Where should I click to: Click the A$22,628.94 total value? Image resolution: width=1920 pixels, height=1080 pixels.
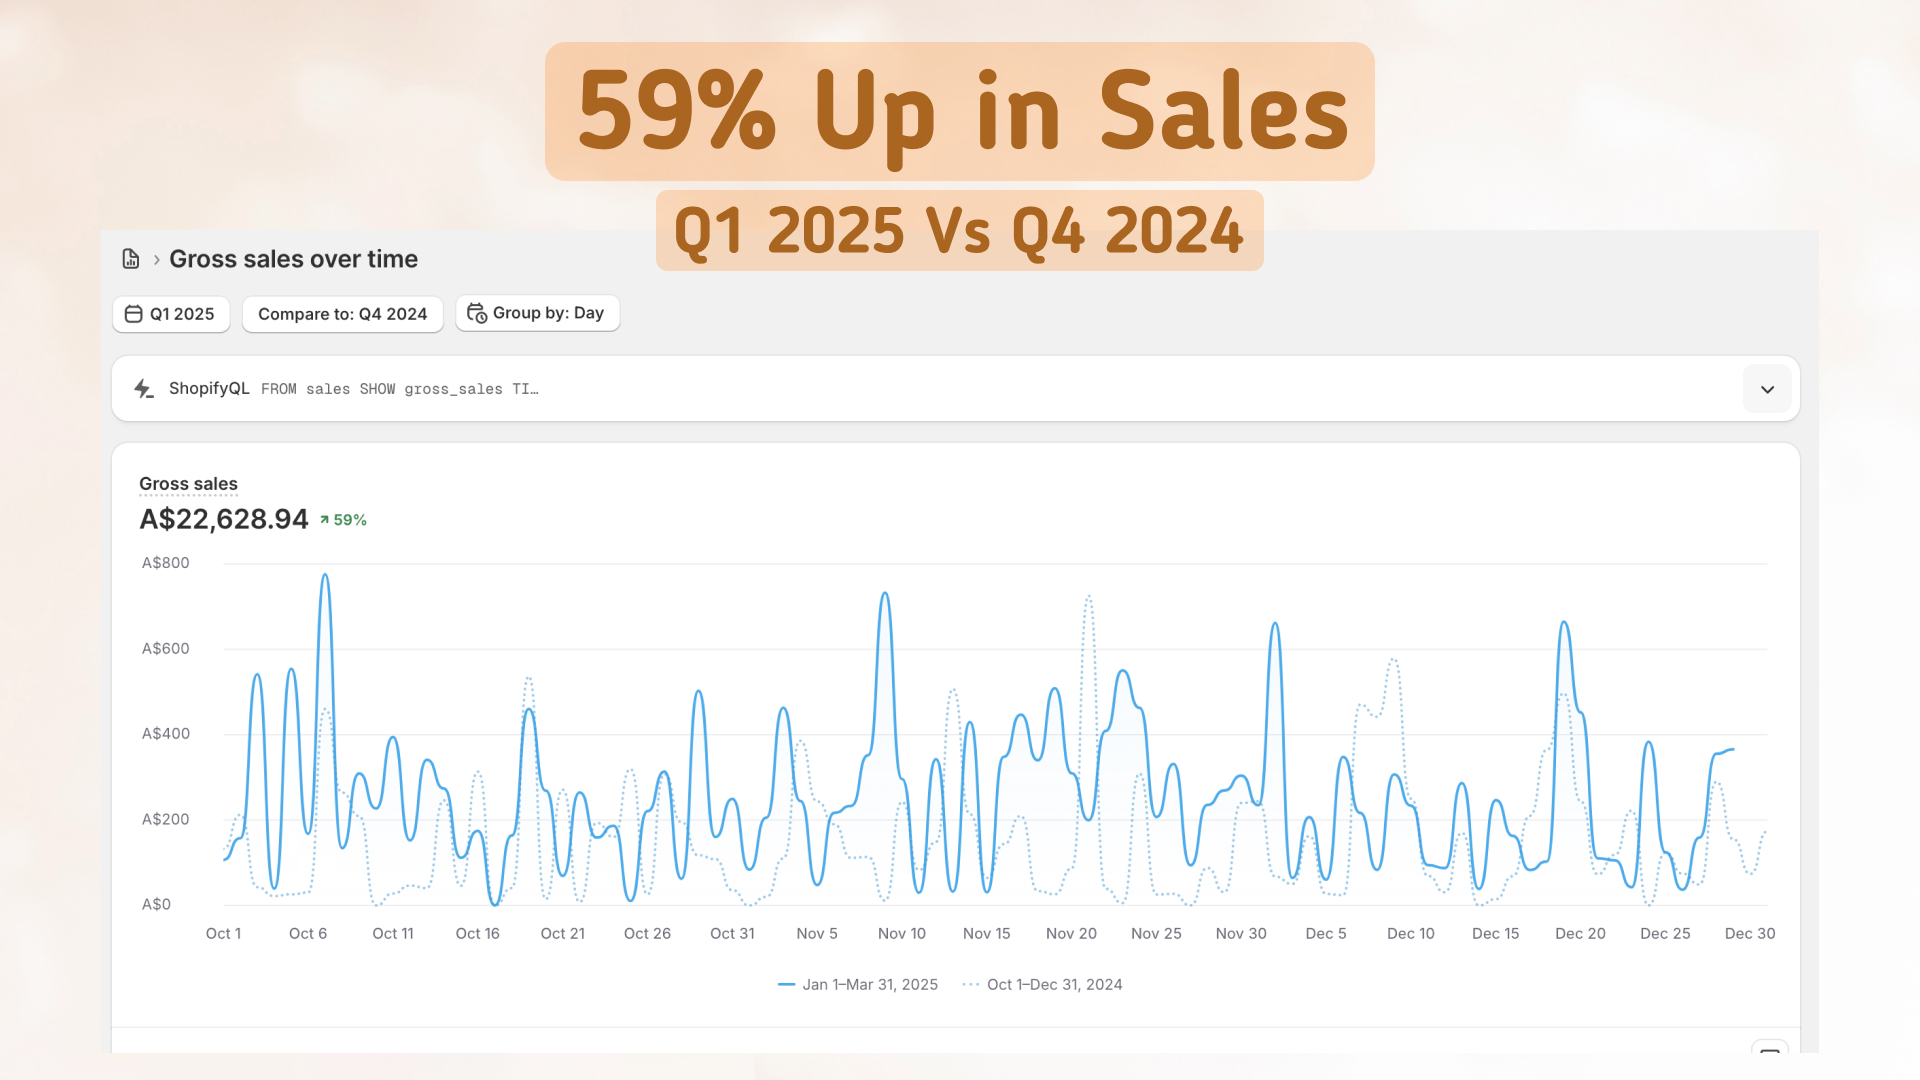[x=224, y=519]
